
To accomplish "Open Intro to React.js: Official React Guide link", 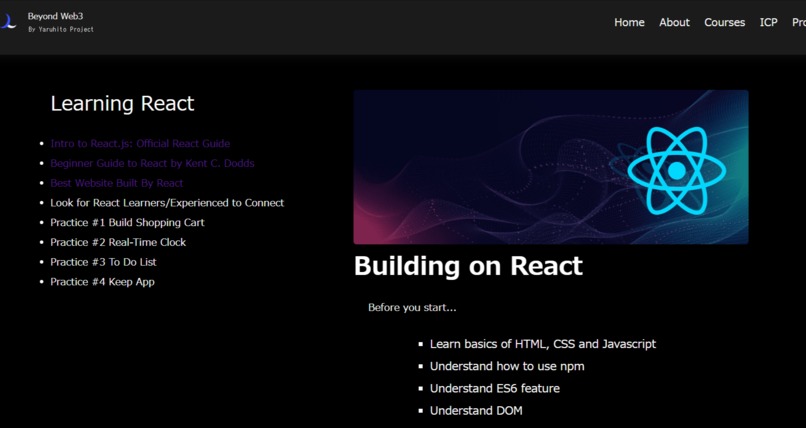I will pyautogui.click(x=140, y=143).
